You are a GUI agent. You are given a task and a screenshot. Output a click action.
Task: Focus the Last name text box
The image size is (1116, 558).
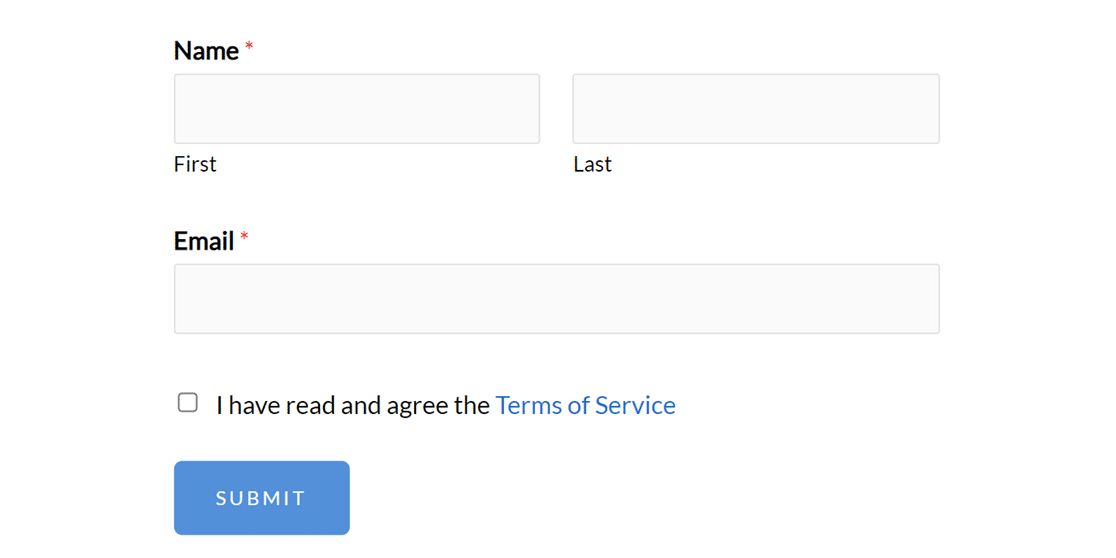click(755, 109)
